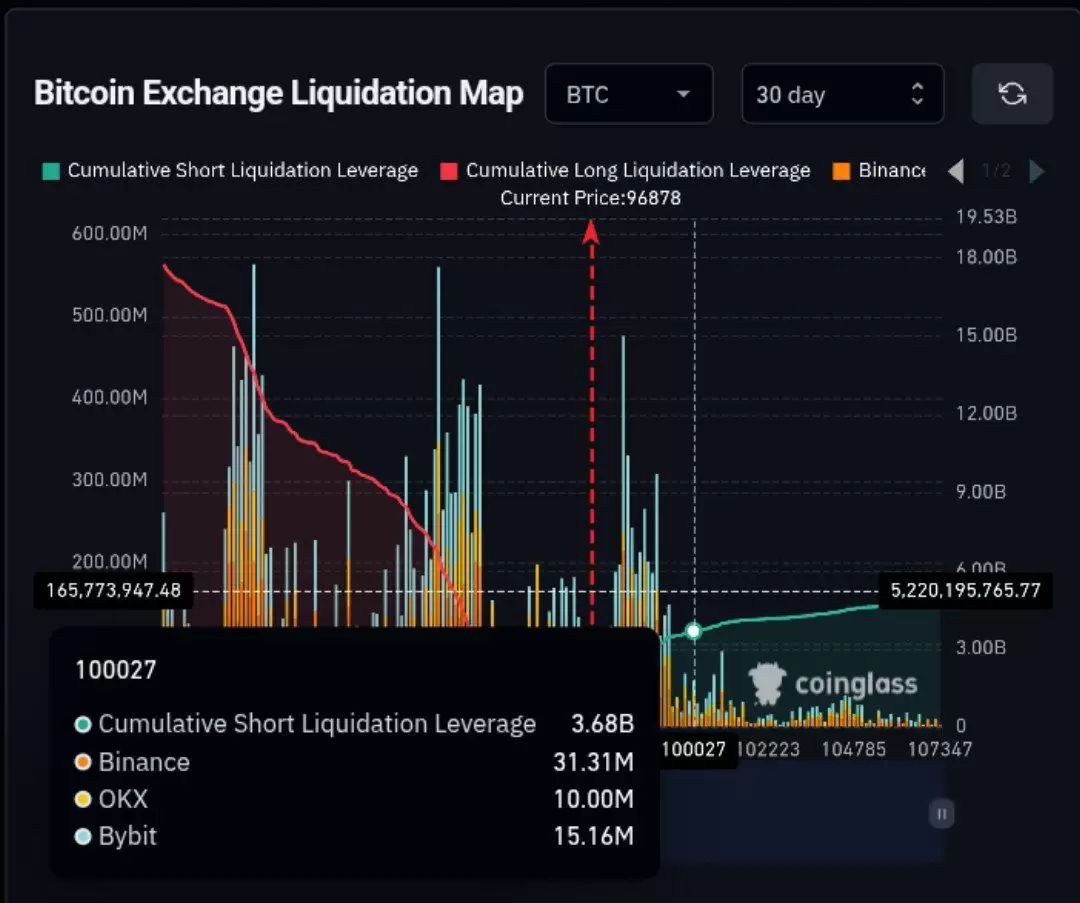The height and width of the screenshot is (903, 1080).
Task: Click the 102223 x-axis price label
Action: click(769, 749)
